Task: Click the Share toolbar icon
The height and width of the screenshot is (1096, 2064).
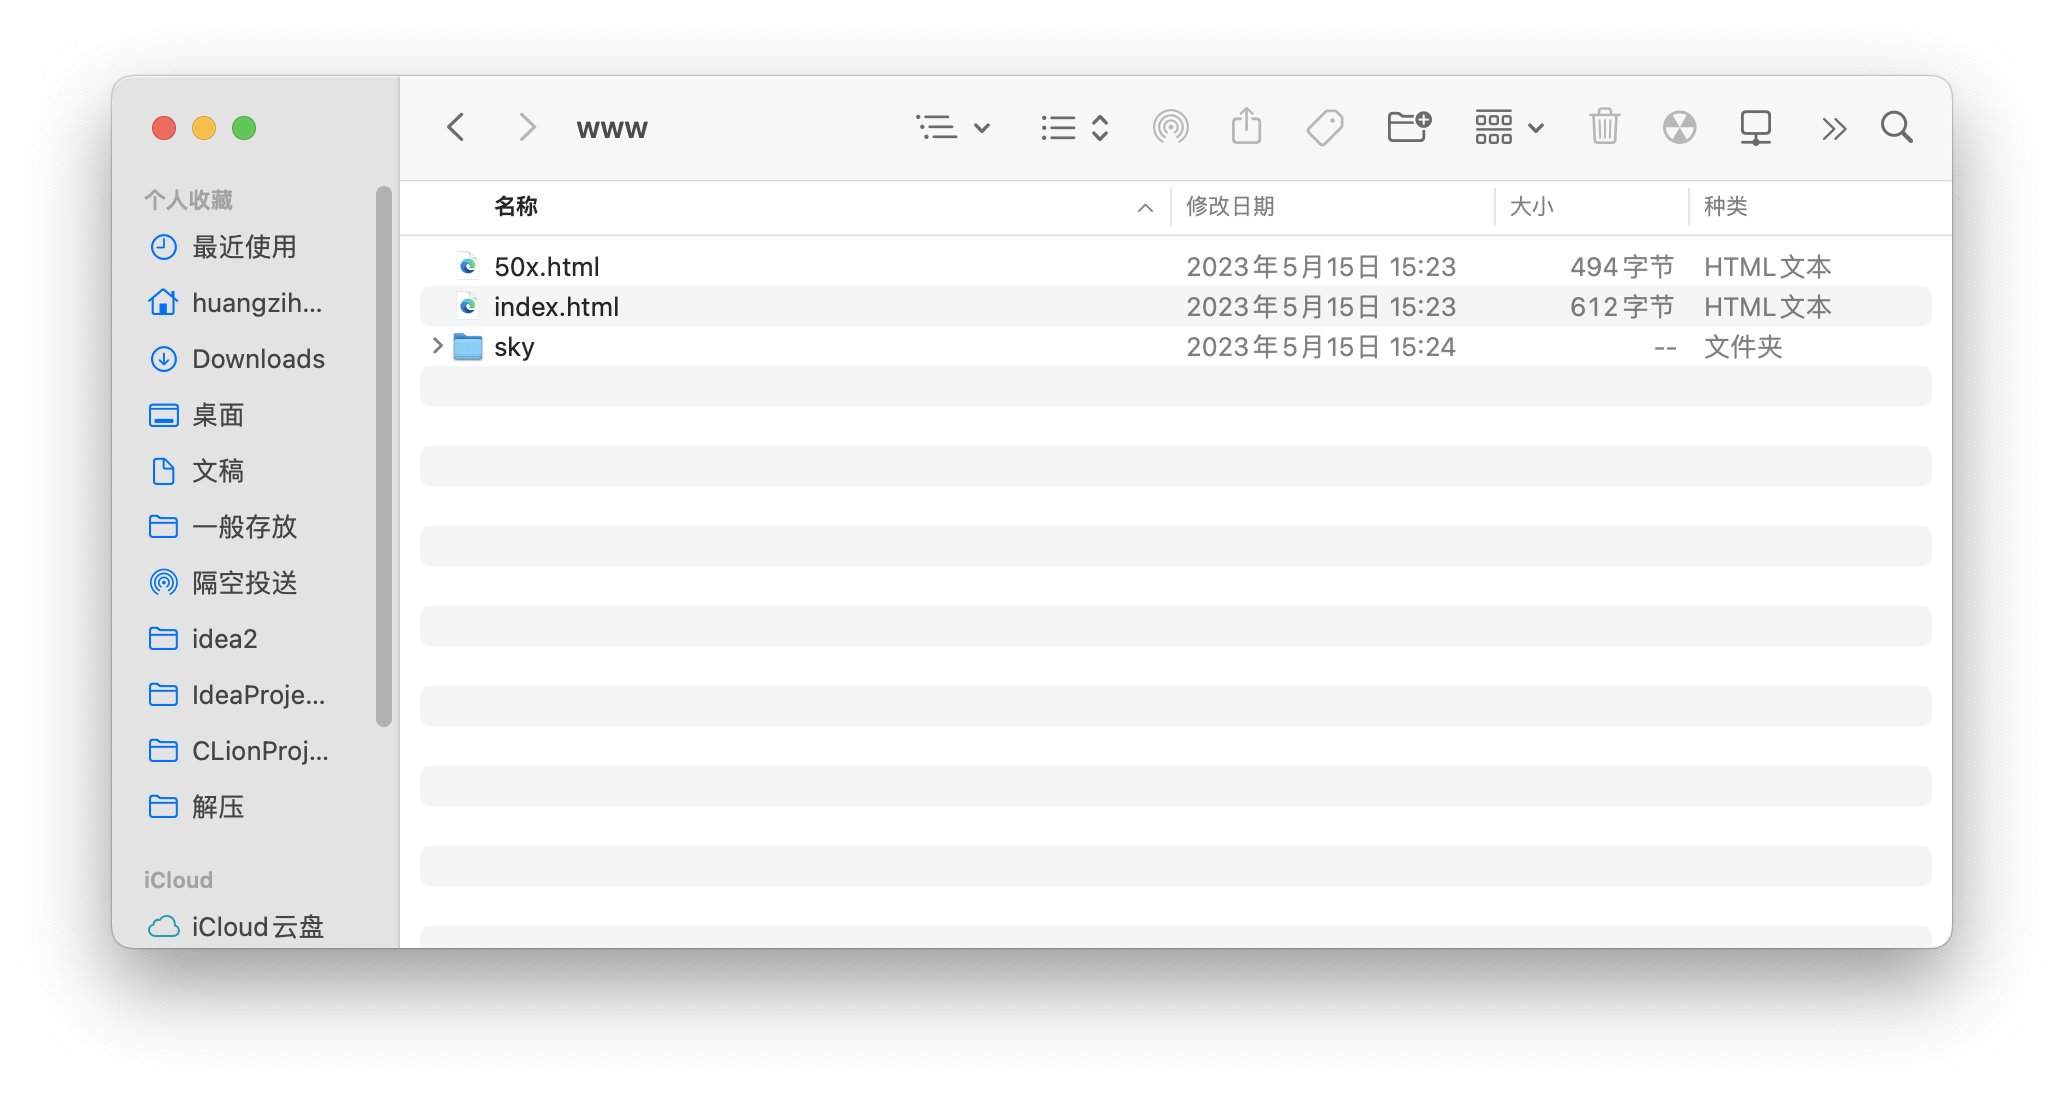Action: [1246, 127]
